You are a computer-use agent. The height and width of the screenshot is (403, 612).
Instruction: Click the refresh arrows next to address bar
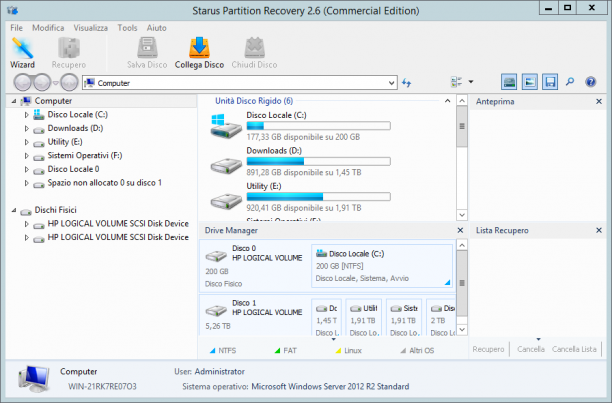pyautogui.click(x=407, y=83)
